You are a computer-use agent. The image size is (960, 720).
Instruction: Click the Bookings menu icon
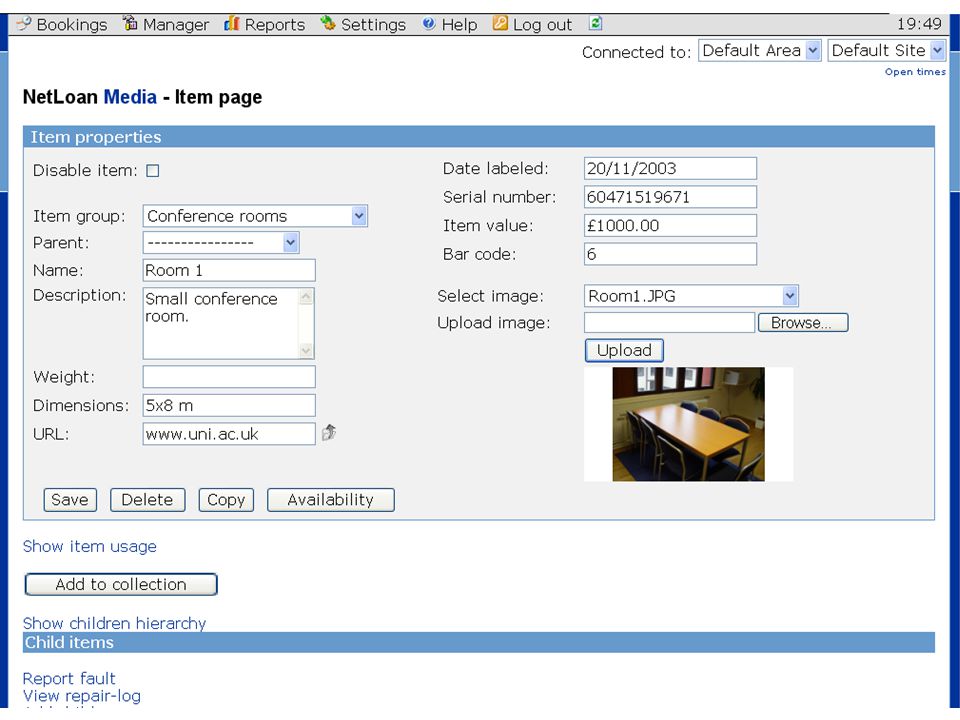click(23, 24)
